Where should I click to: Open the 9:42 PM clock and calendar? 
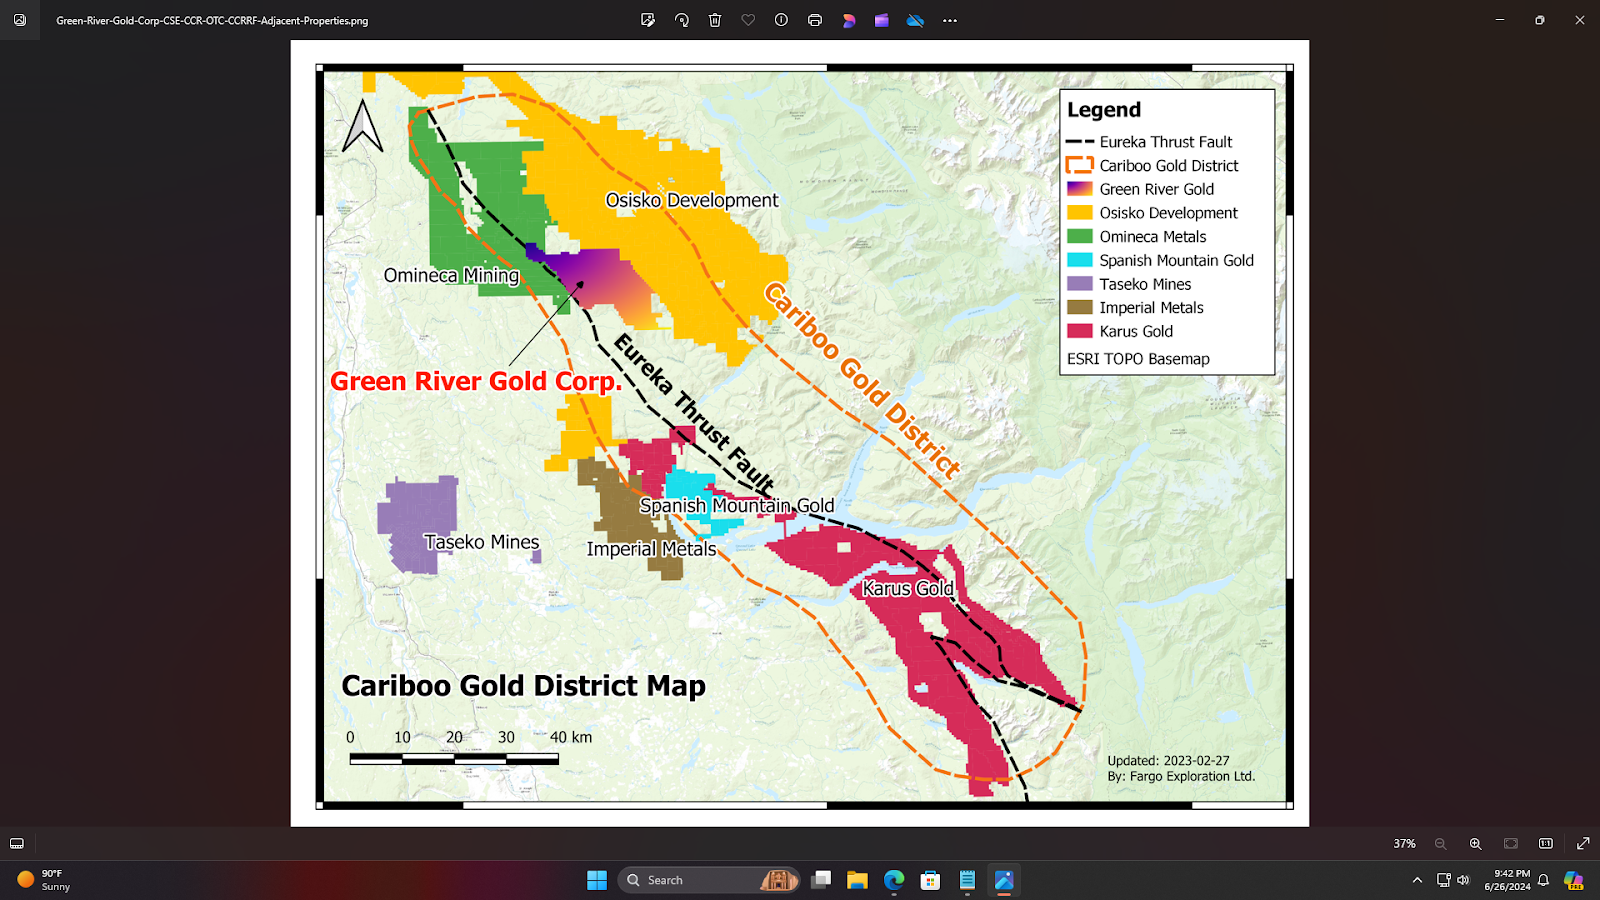1507,880
